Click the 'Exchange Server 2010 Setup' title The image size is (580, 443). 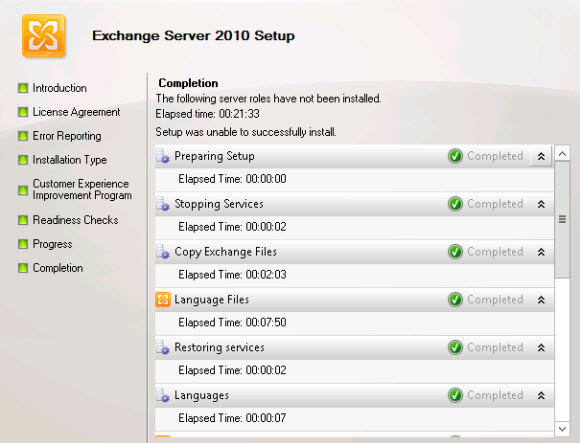point(193,35)
